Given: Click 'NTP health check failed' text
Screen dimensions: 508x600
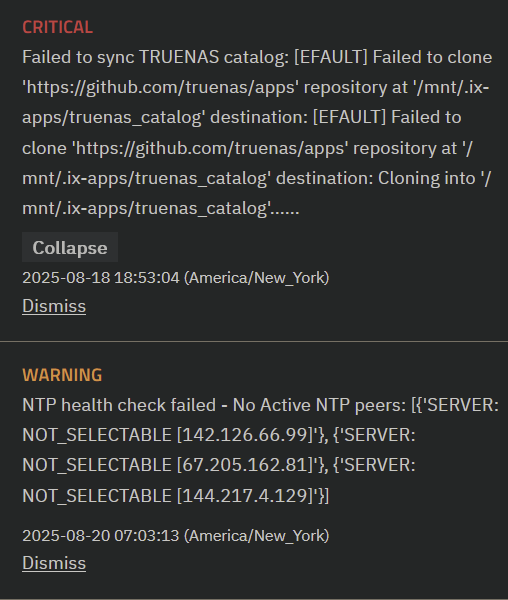Looking at the screenshot, I should click(119, 405).
